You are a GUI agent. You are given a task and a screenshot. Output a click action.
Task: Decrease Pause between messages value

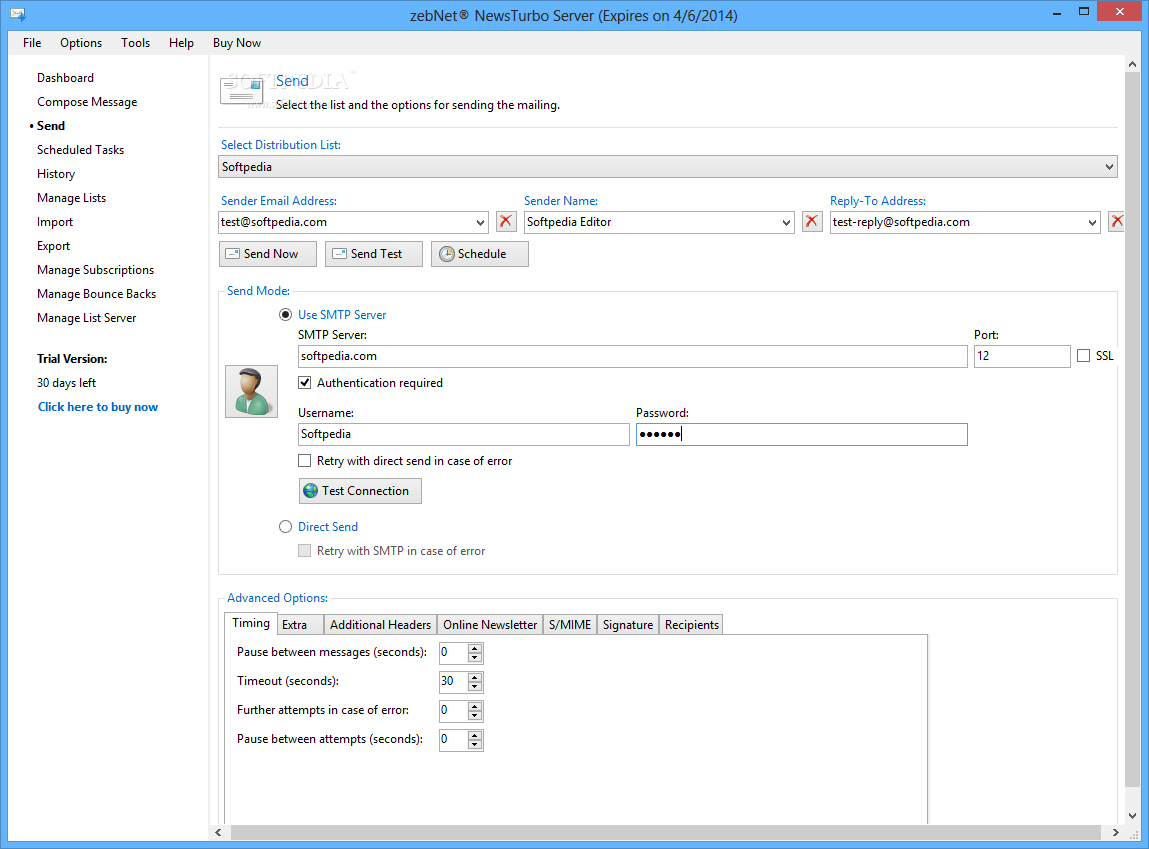[x=475, y=657]
